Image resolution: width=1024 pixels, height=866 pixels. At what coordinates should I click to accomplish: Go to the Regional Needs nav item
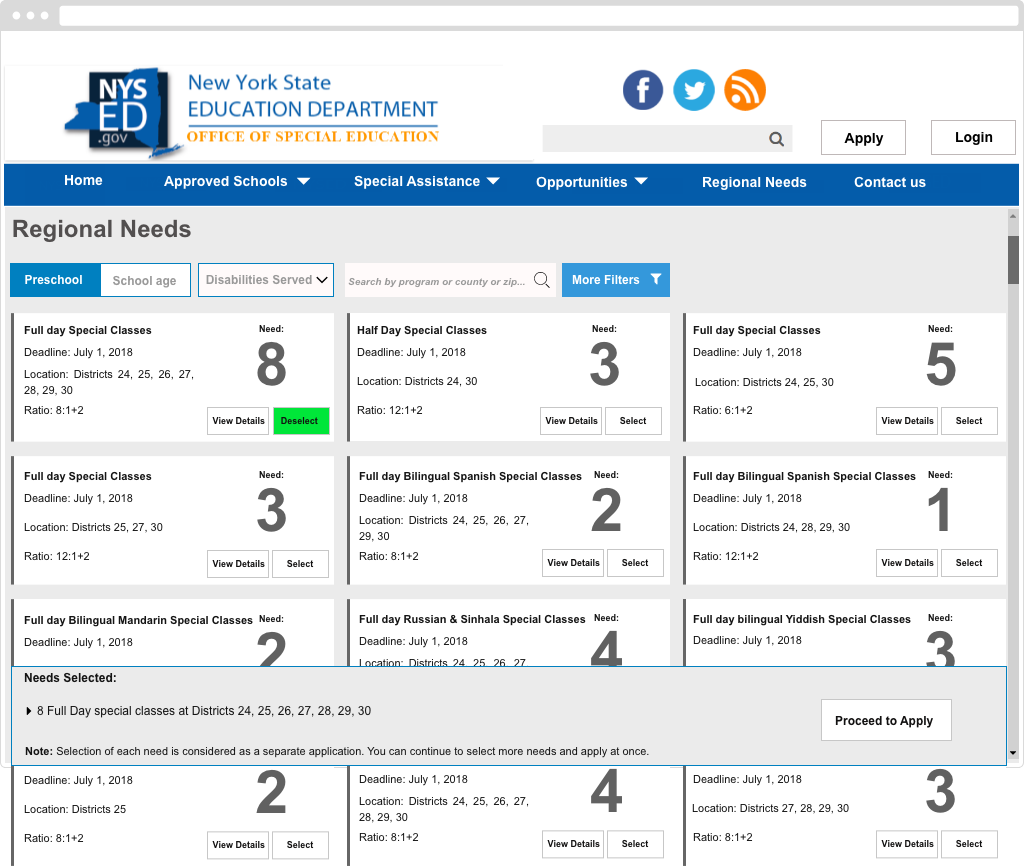pyautogui.click(x=754, y=182)
